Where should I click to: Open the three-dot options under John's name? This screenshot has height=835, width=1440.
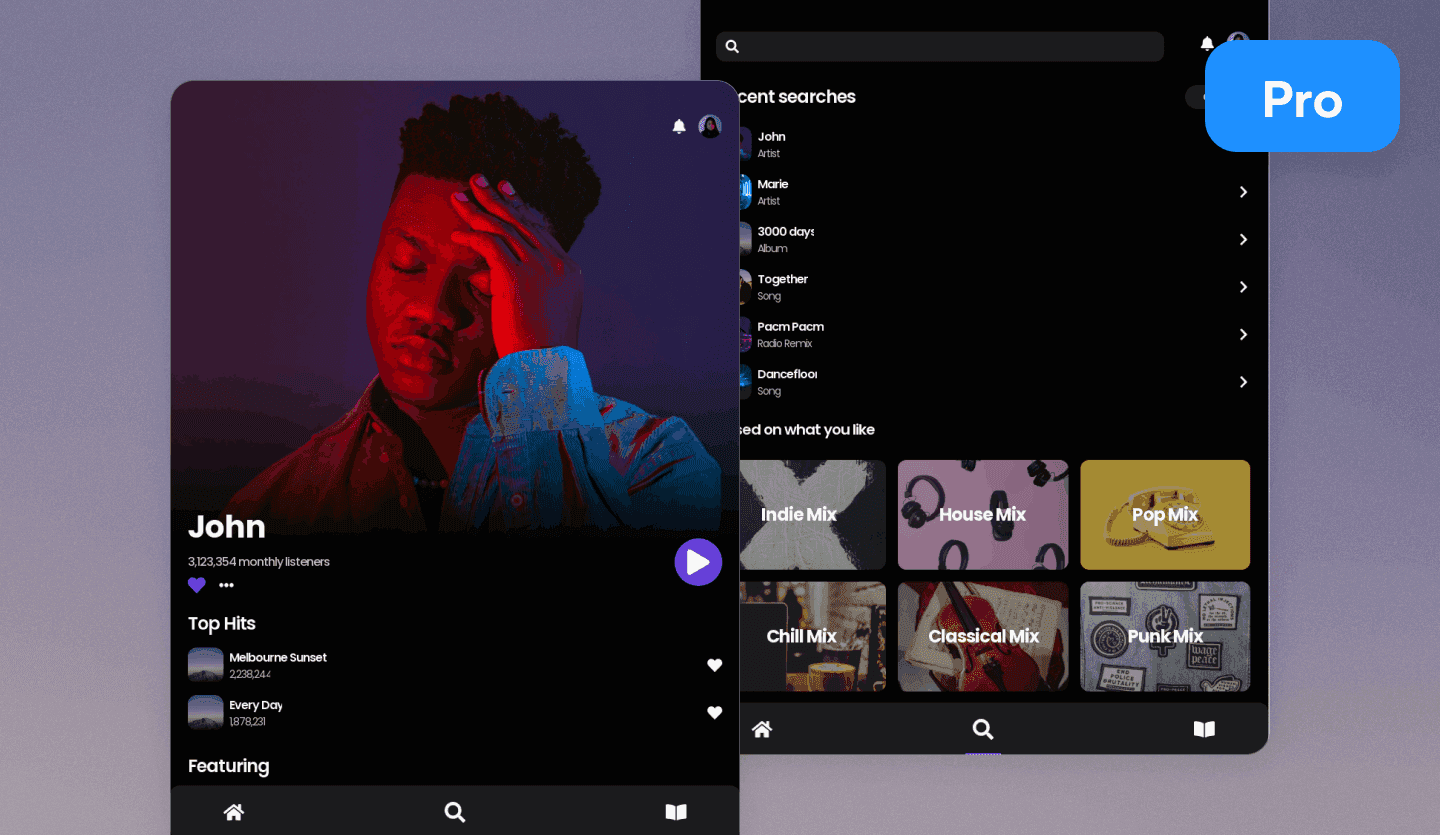(x=226, y=585)
